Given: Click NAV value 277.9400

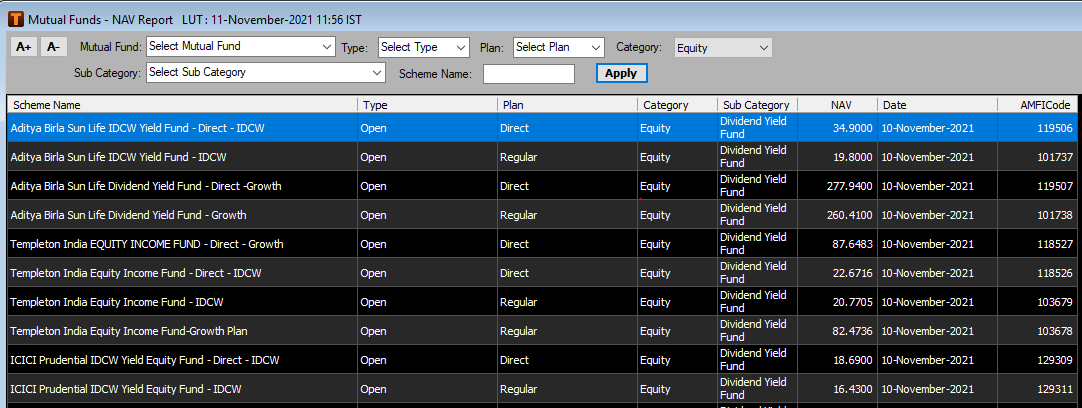Looking at the screenshot, I should click(x=849, y=186).
